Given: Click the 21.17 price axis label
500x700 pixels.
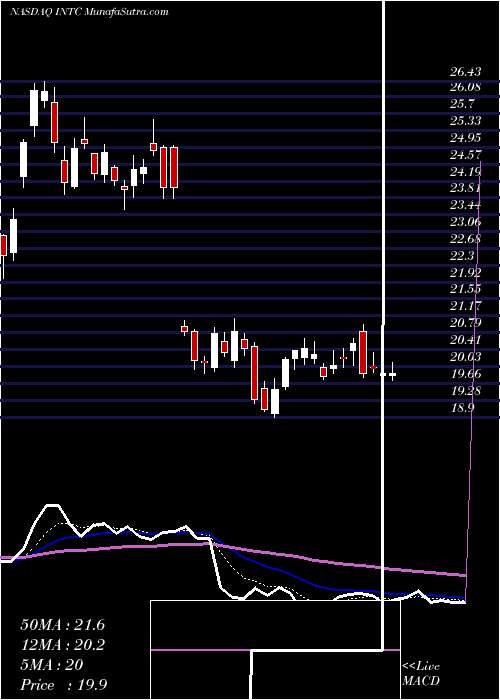Looking at the screenshot, I should 465,306.
